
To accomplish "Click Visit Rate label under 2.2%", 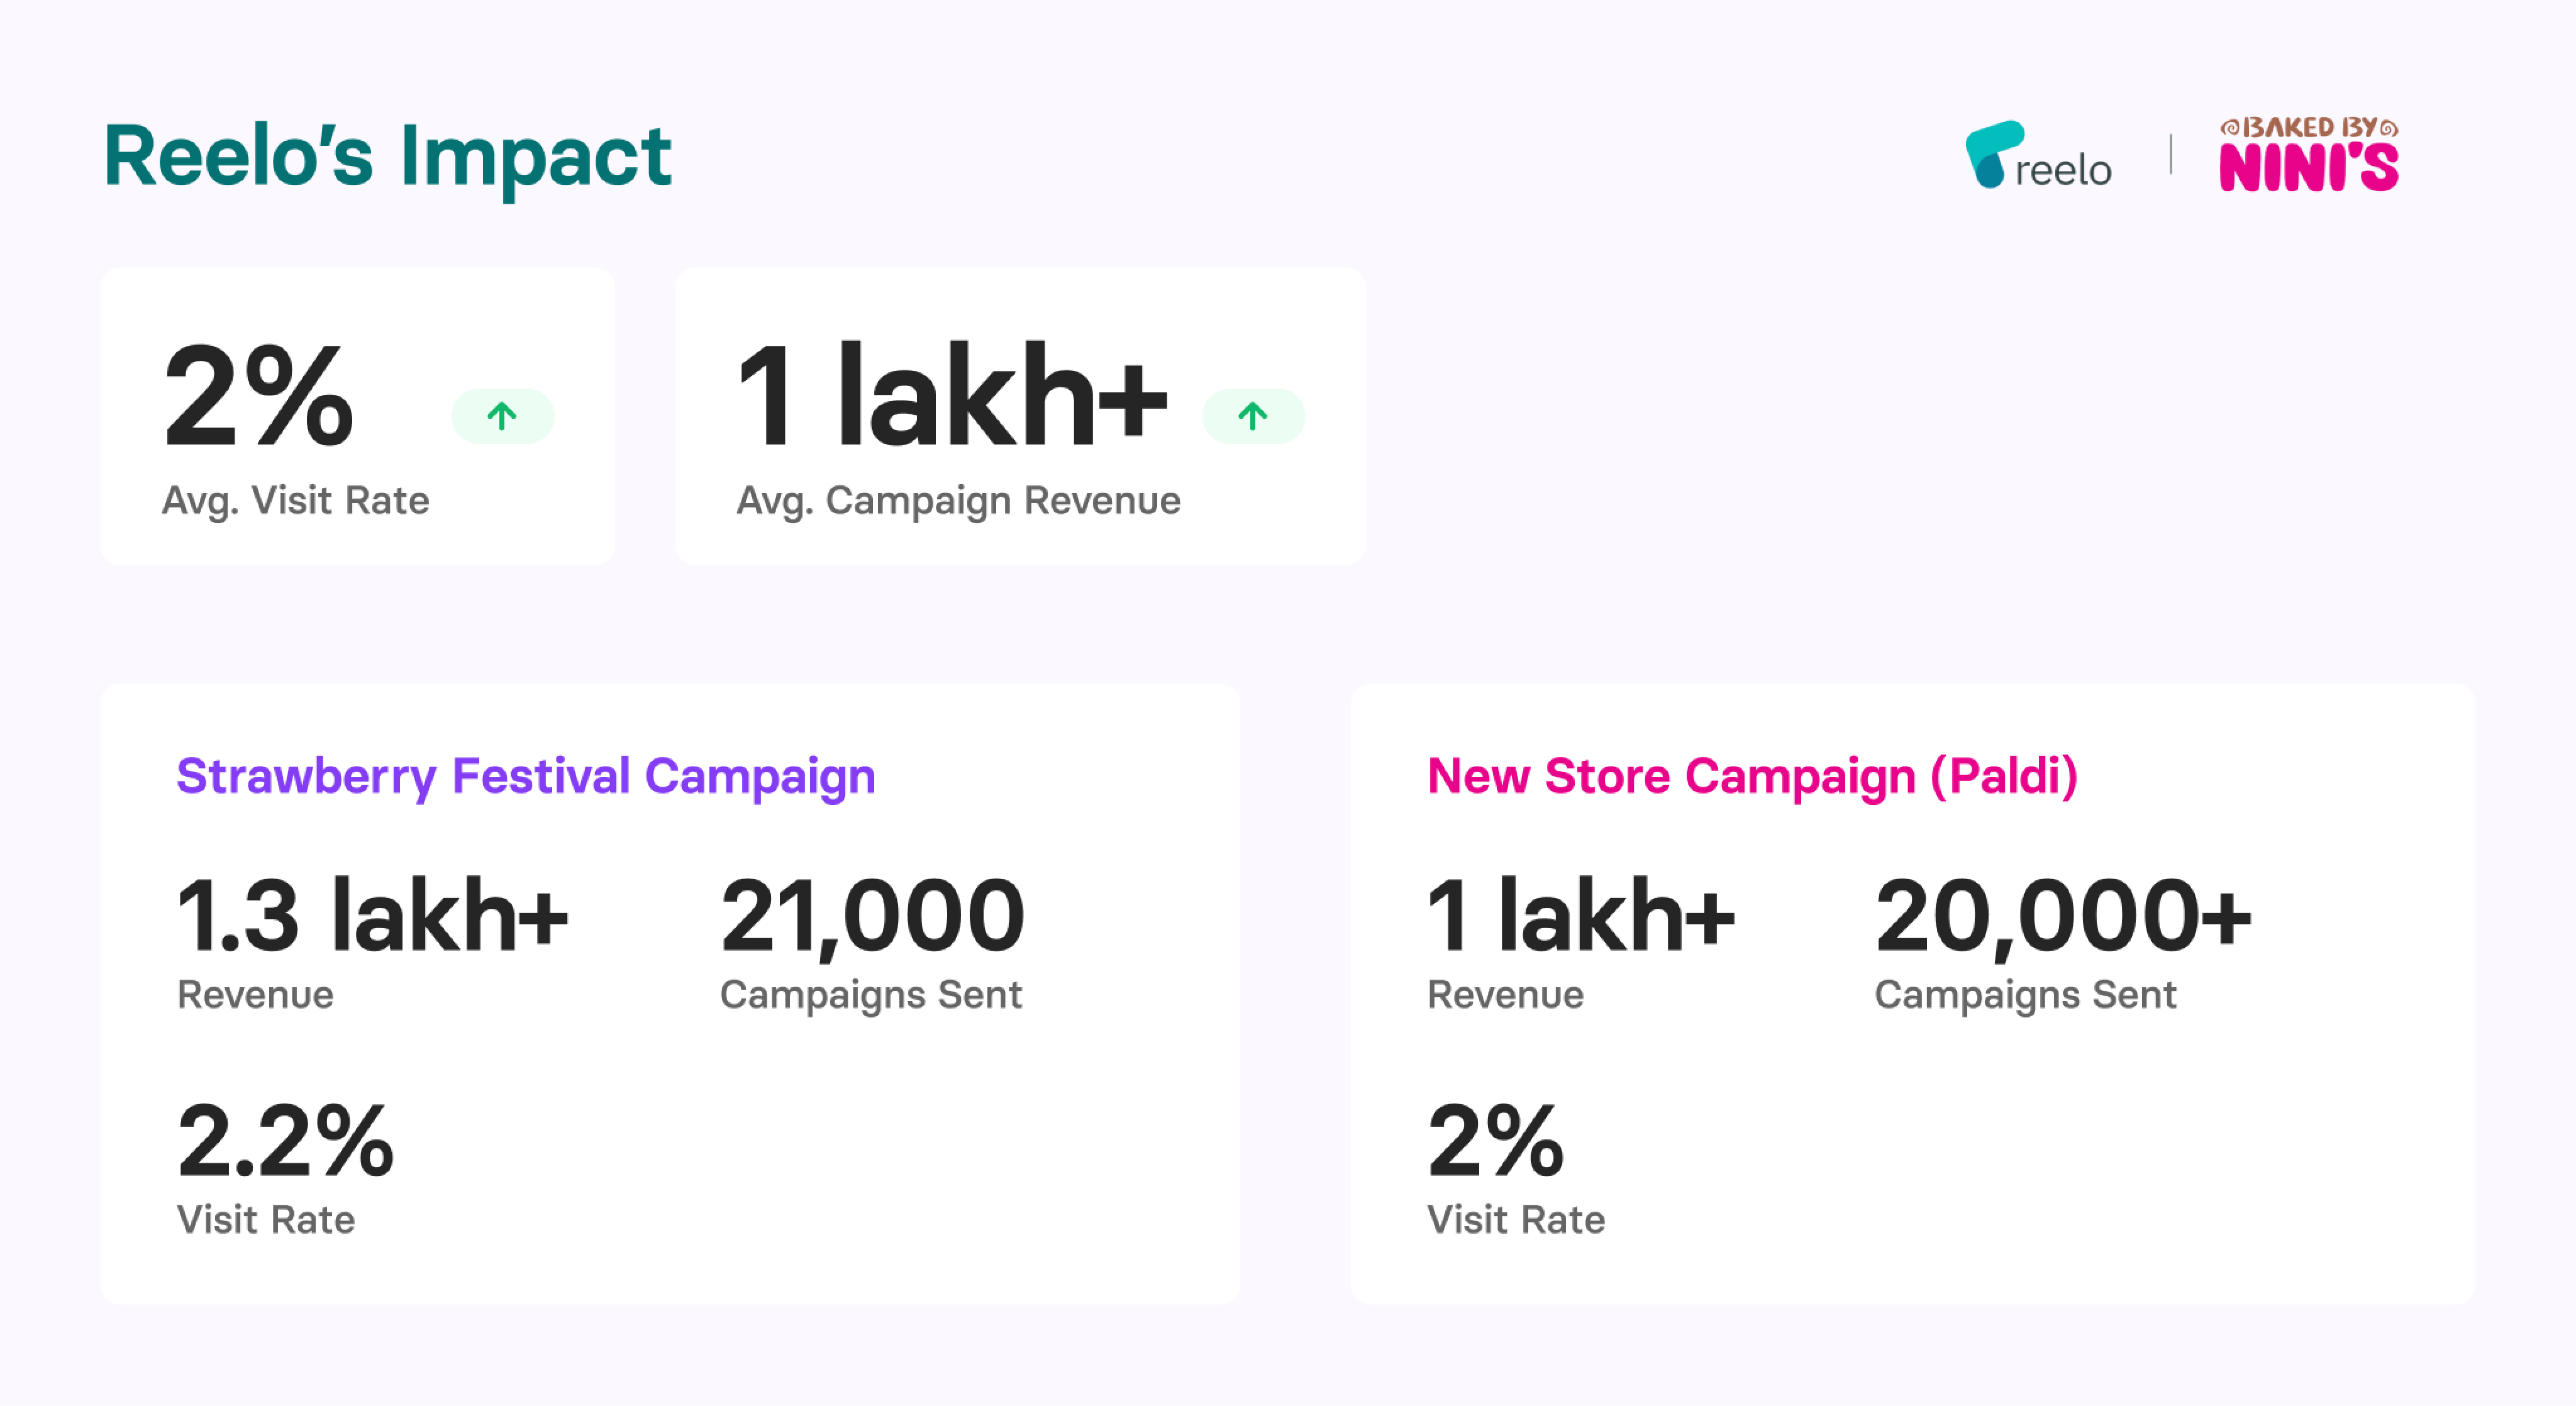I will (266, 1220).
